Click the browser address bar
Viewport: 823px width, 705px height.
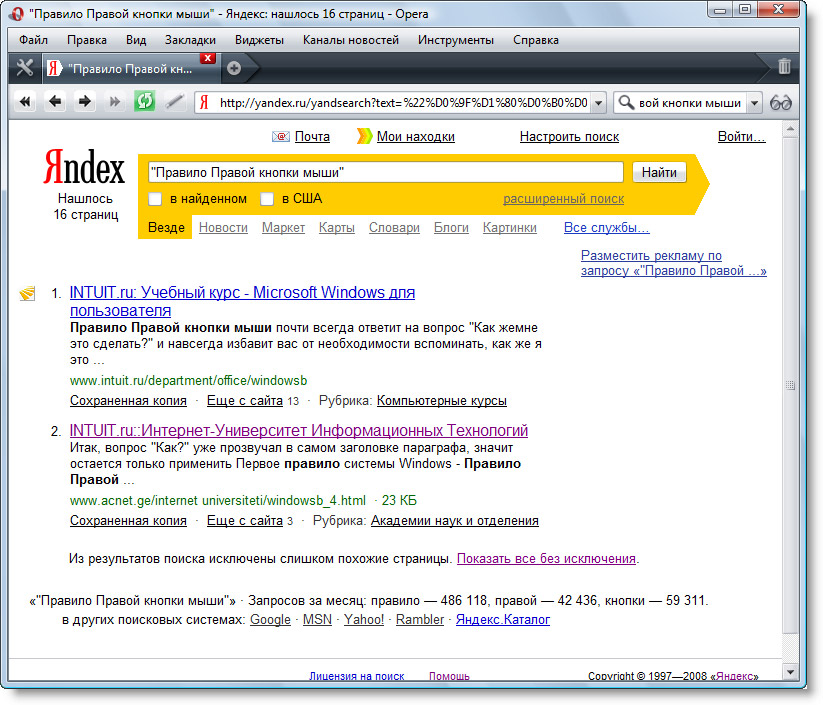pyautogui.click(x=402, y=103)
